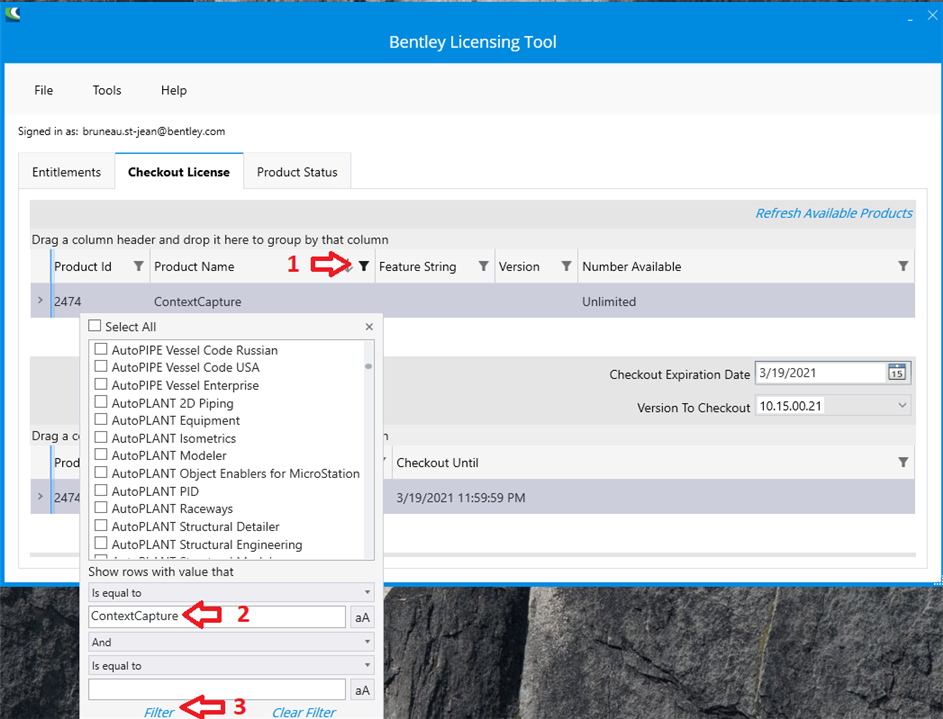The image size is (943, 719).
Task: Check AutoPLANT Raceways
Action: pyautogui.click(x=101, y=507)
